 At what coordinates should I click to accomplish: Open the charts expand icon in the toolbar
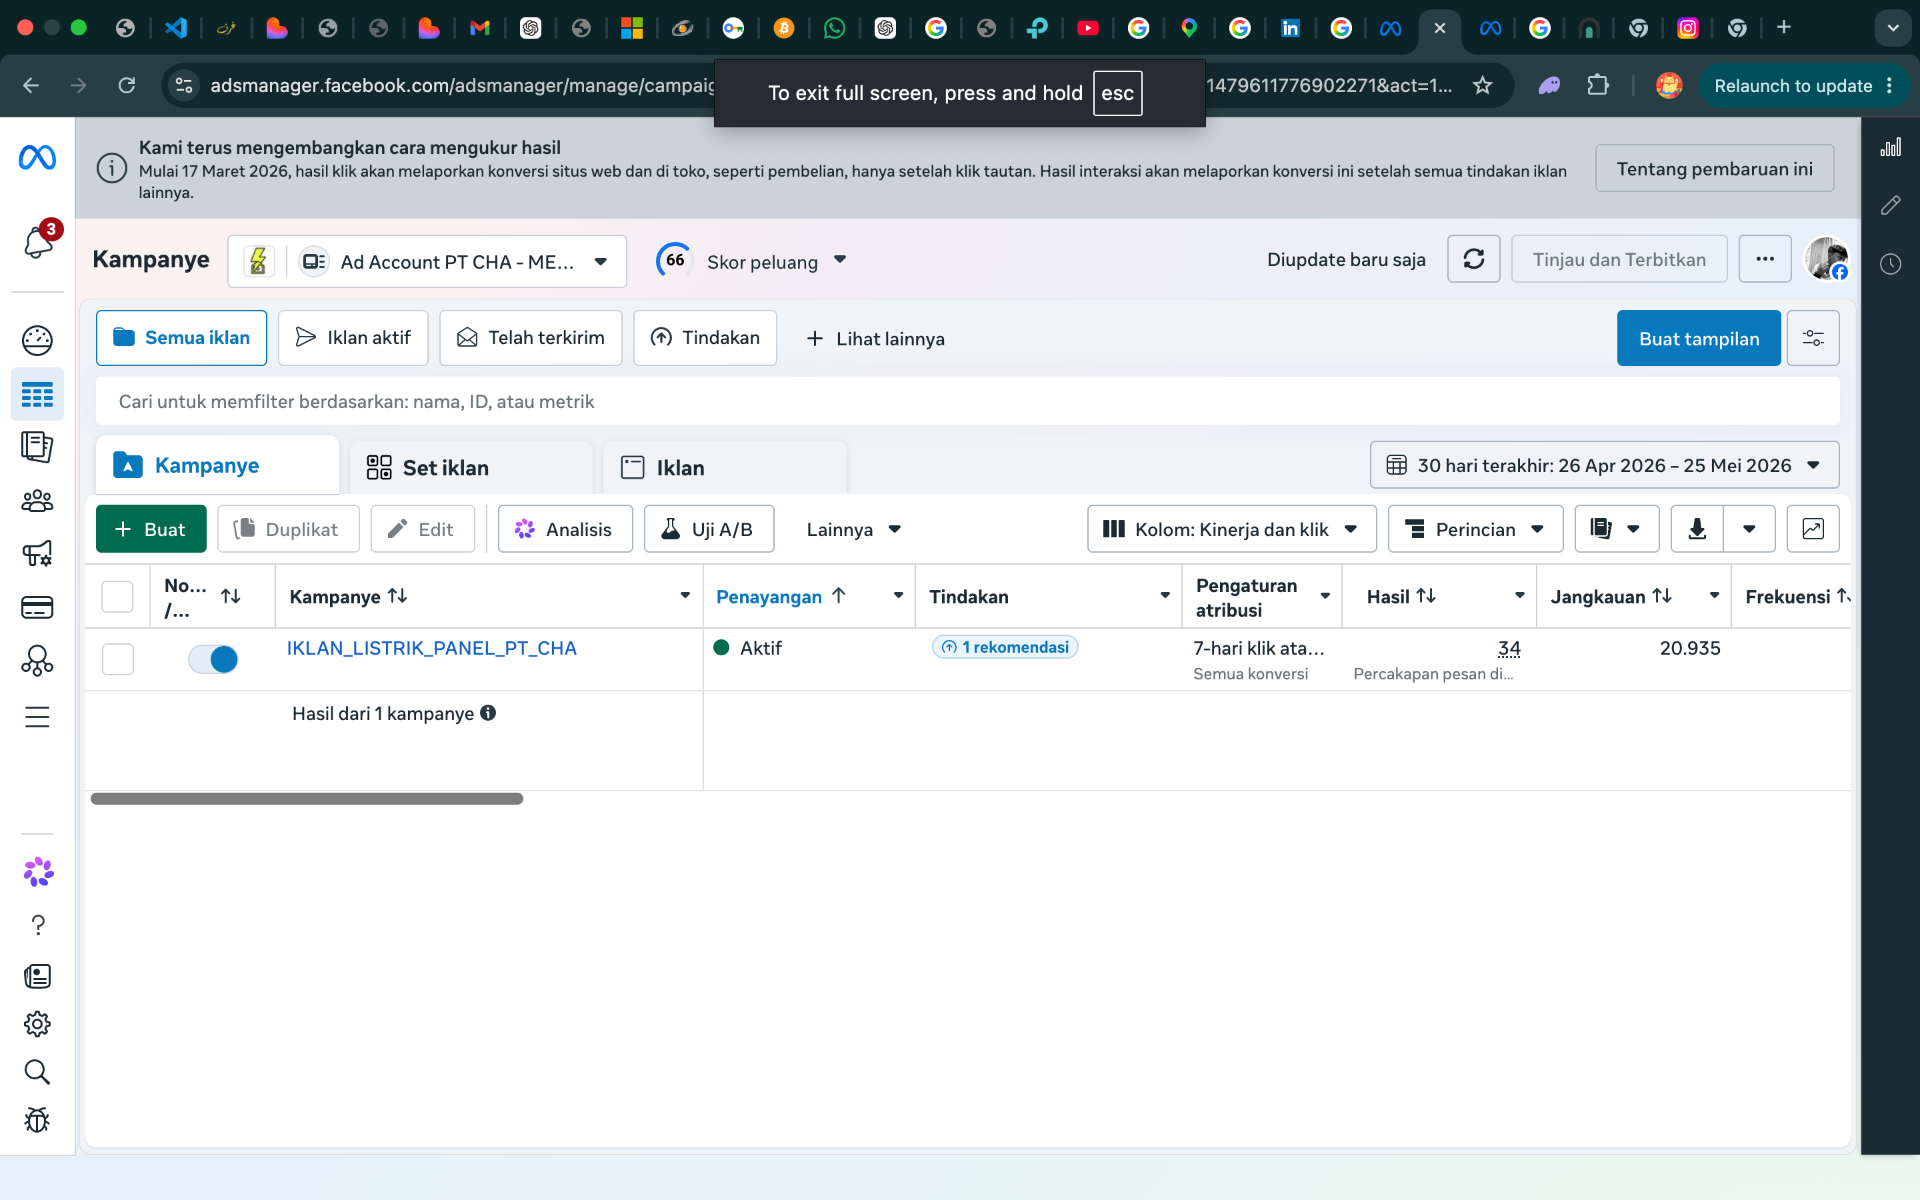1813,529
